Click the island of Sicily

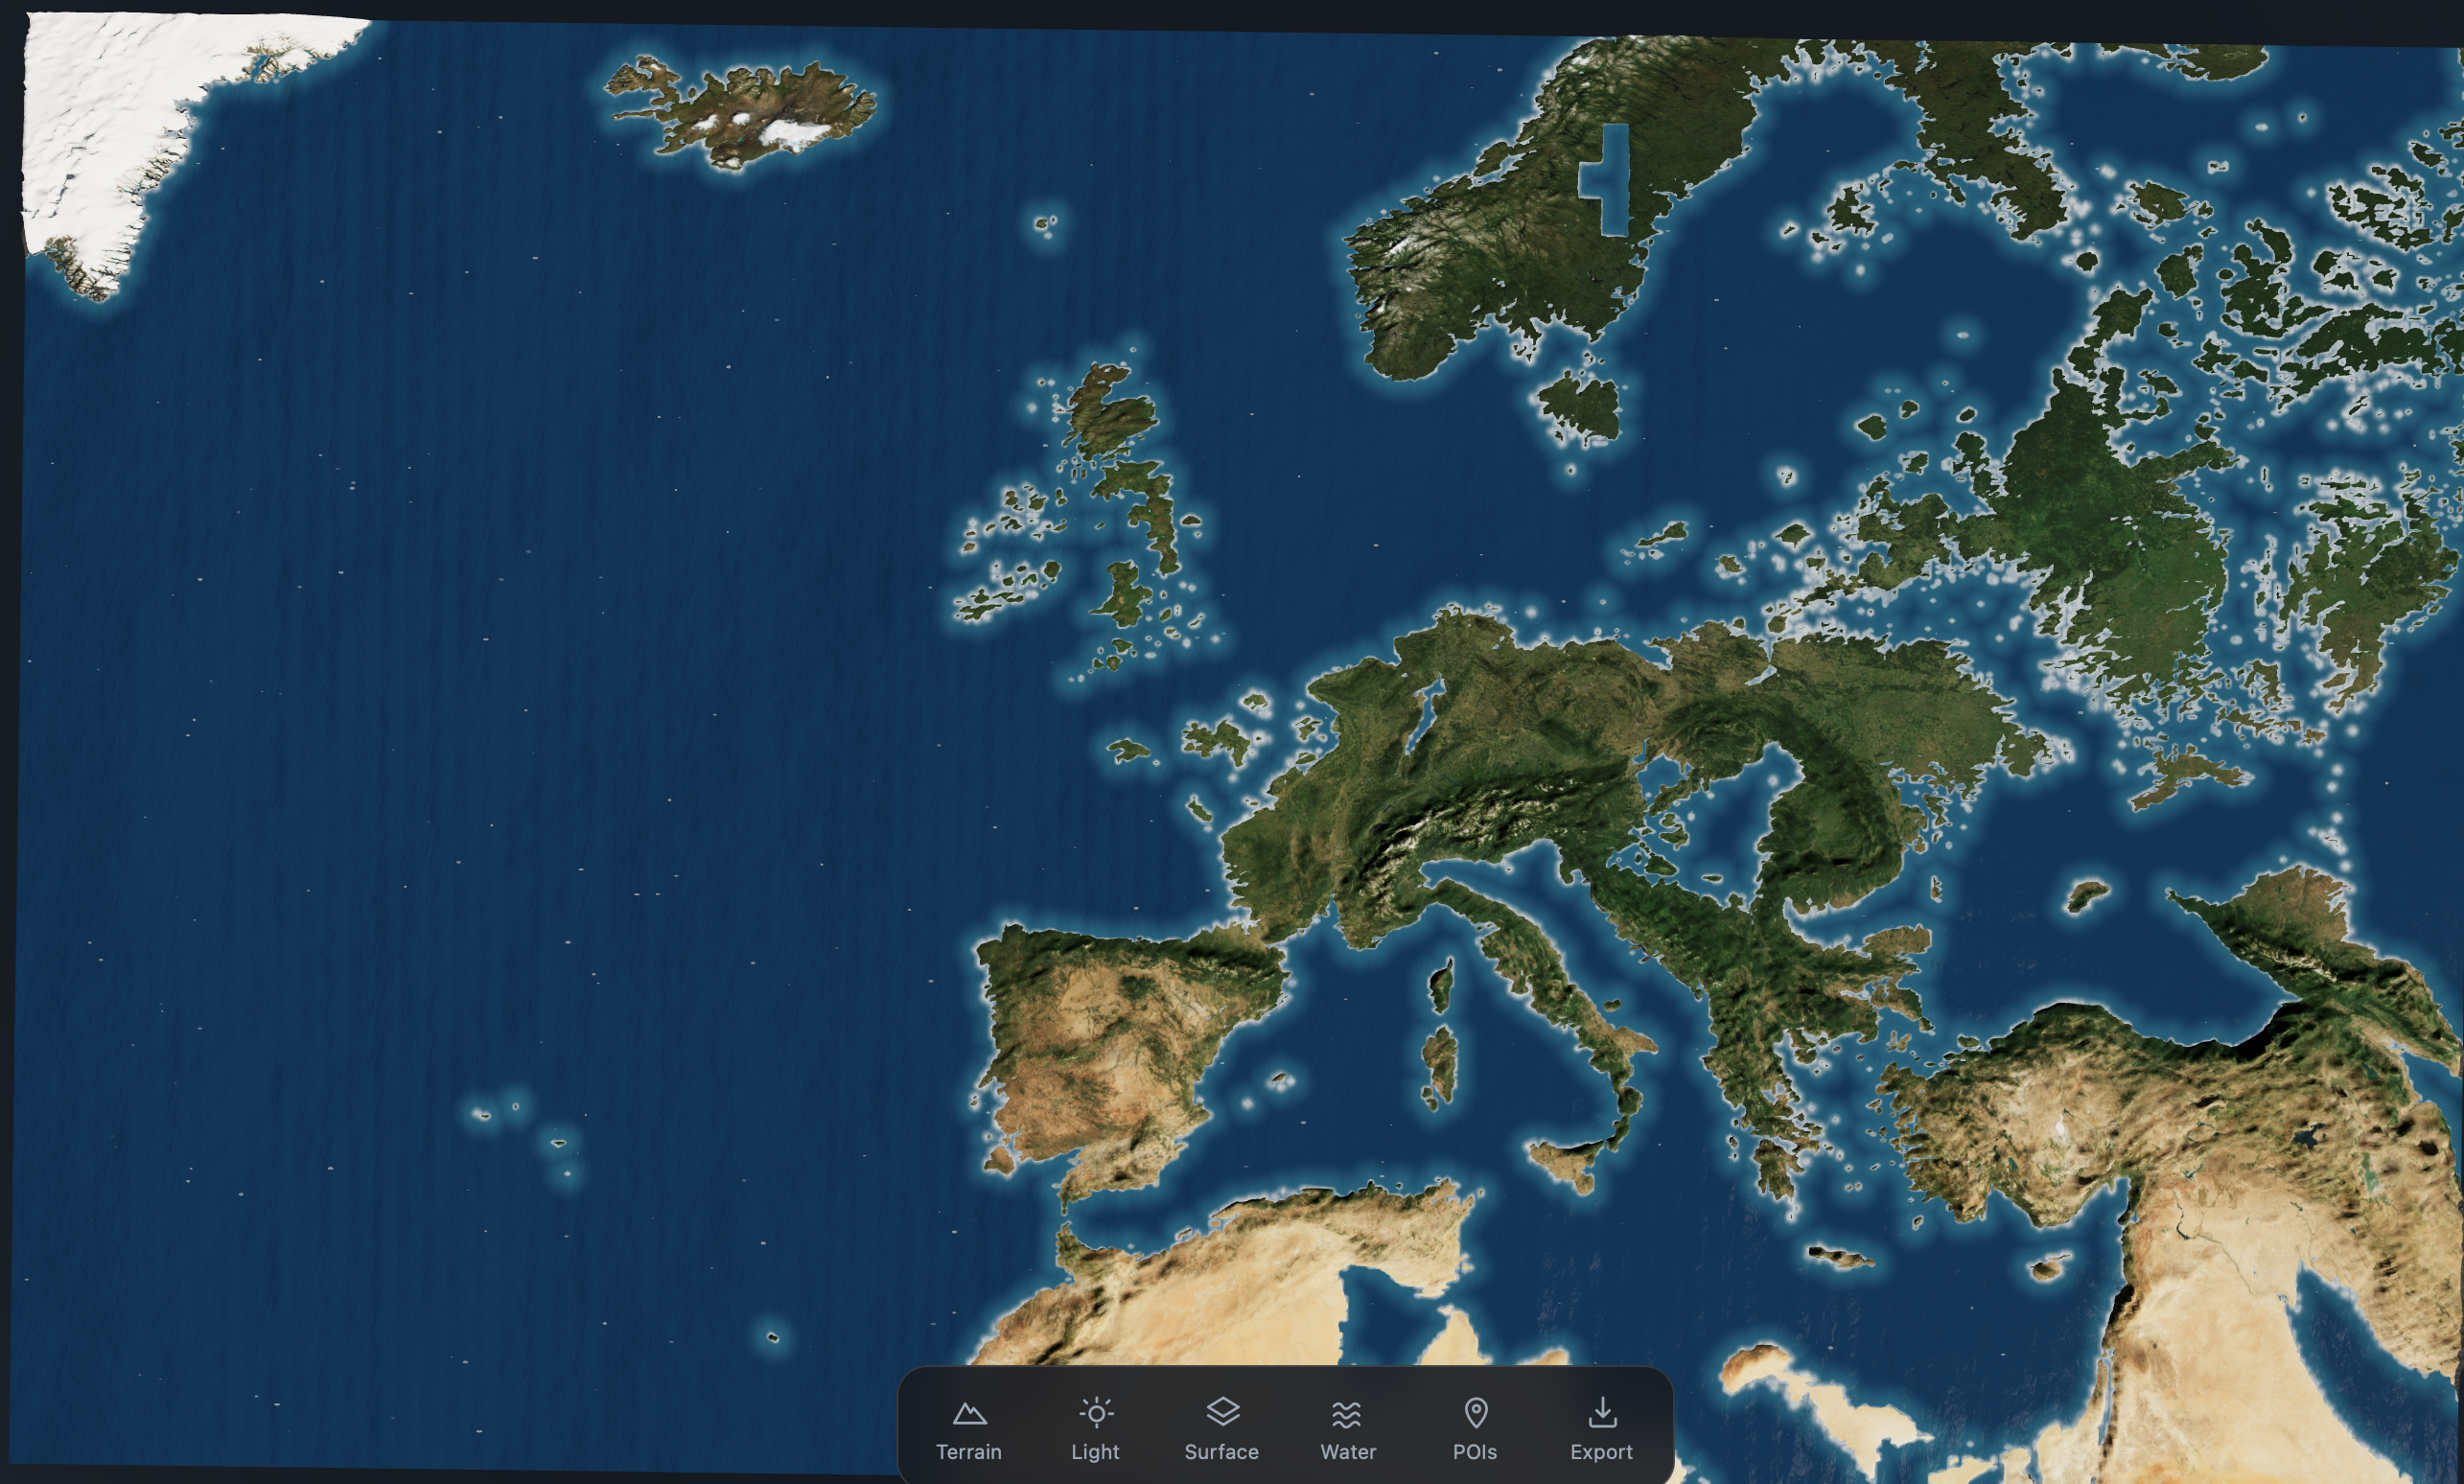(x=1565, y=1164)
